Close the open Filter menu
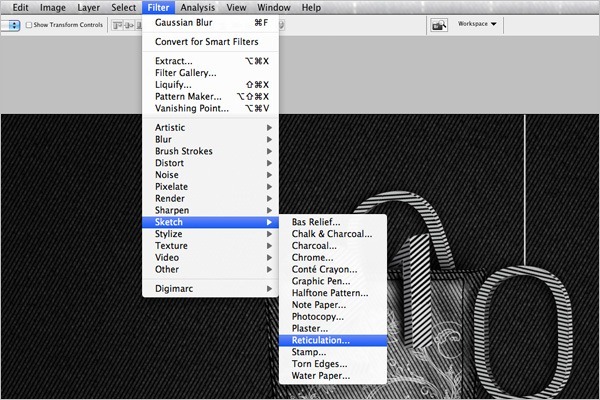The height and width of the screenshot is (400, 600). [x=158, y=7]
